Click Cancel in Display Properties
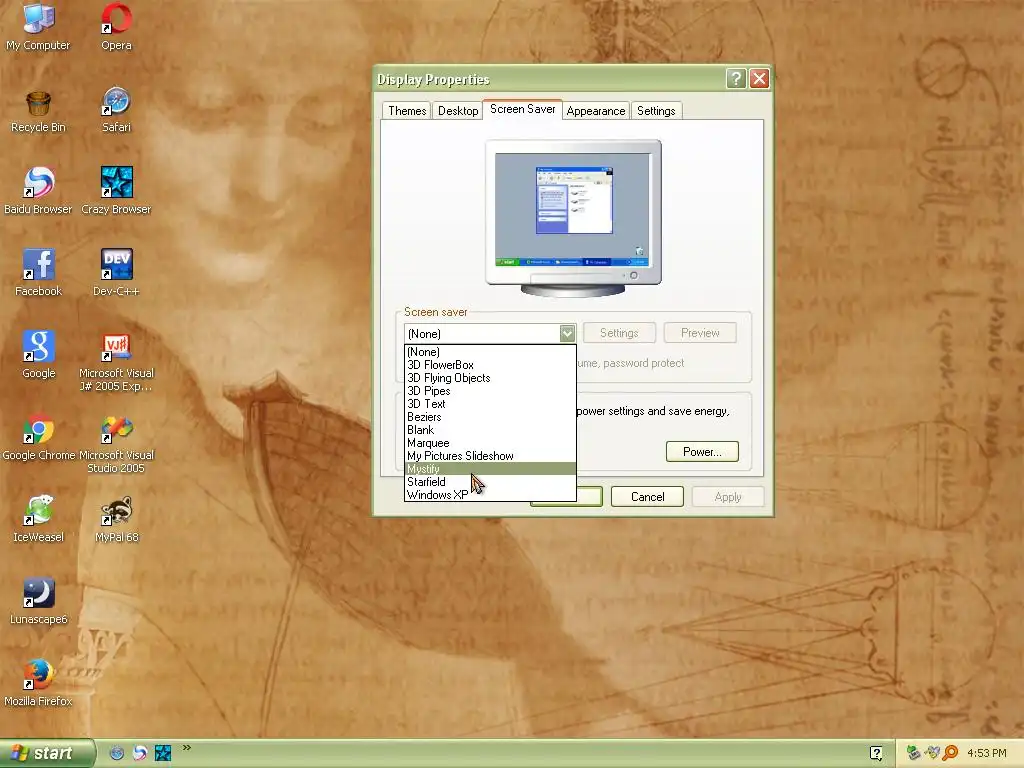 [x=647, y=497]
